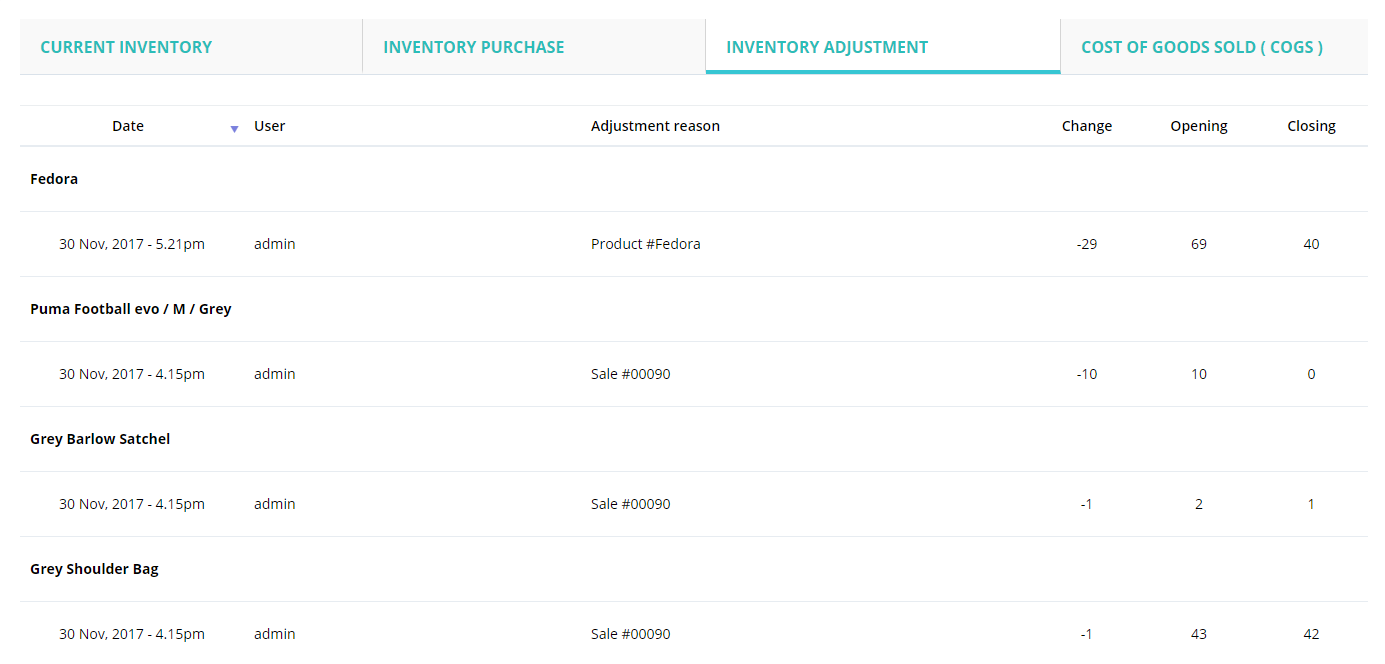
Task: Open Sale #00090 under Grey Shoulder Bag
Action: [630, 634]
